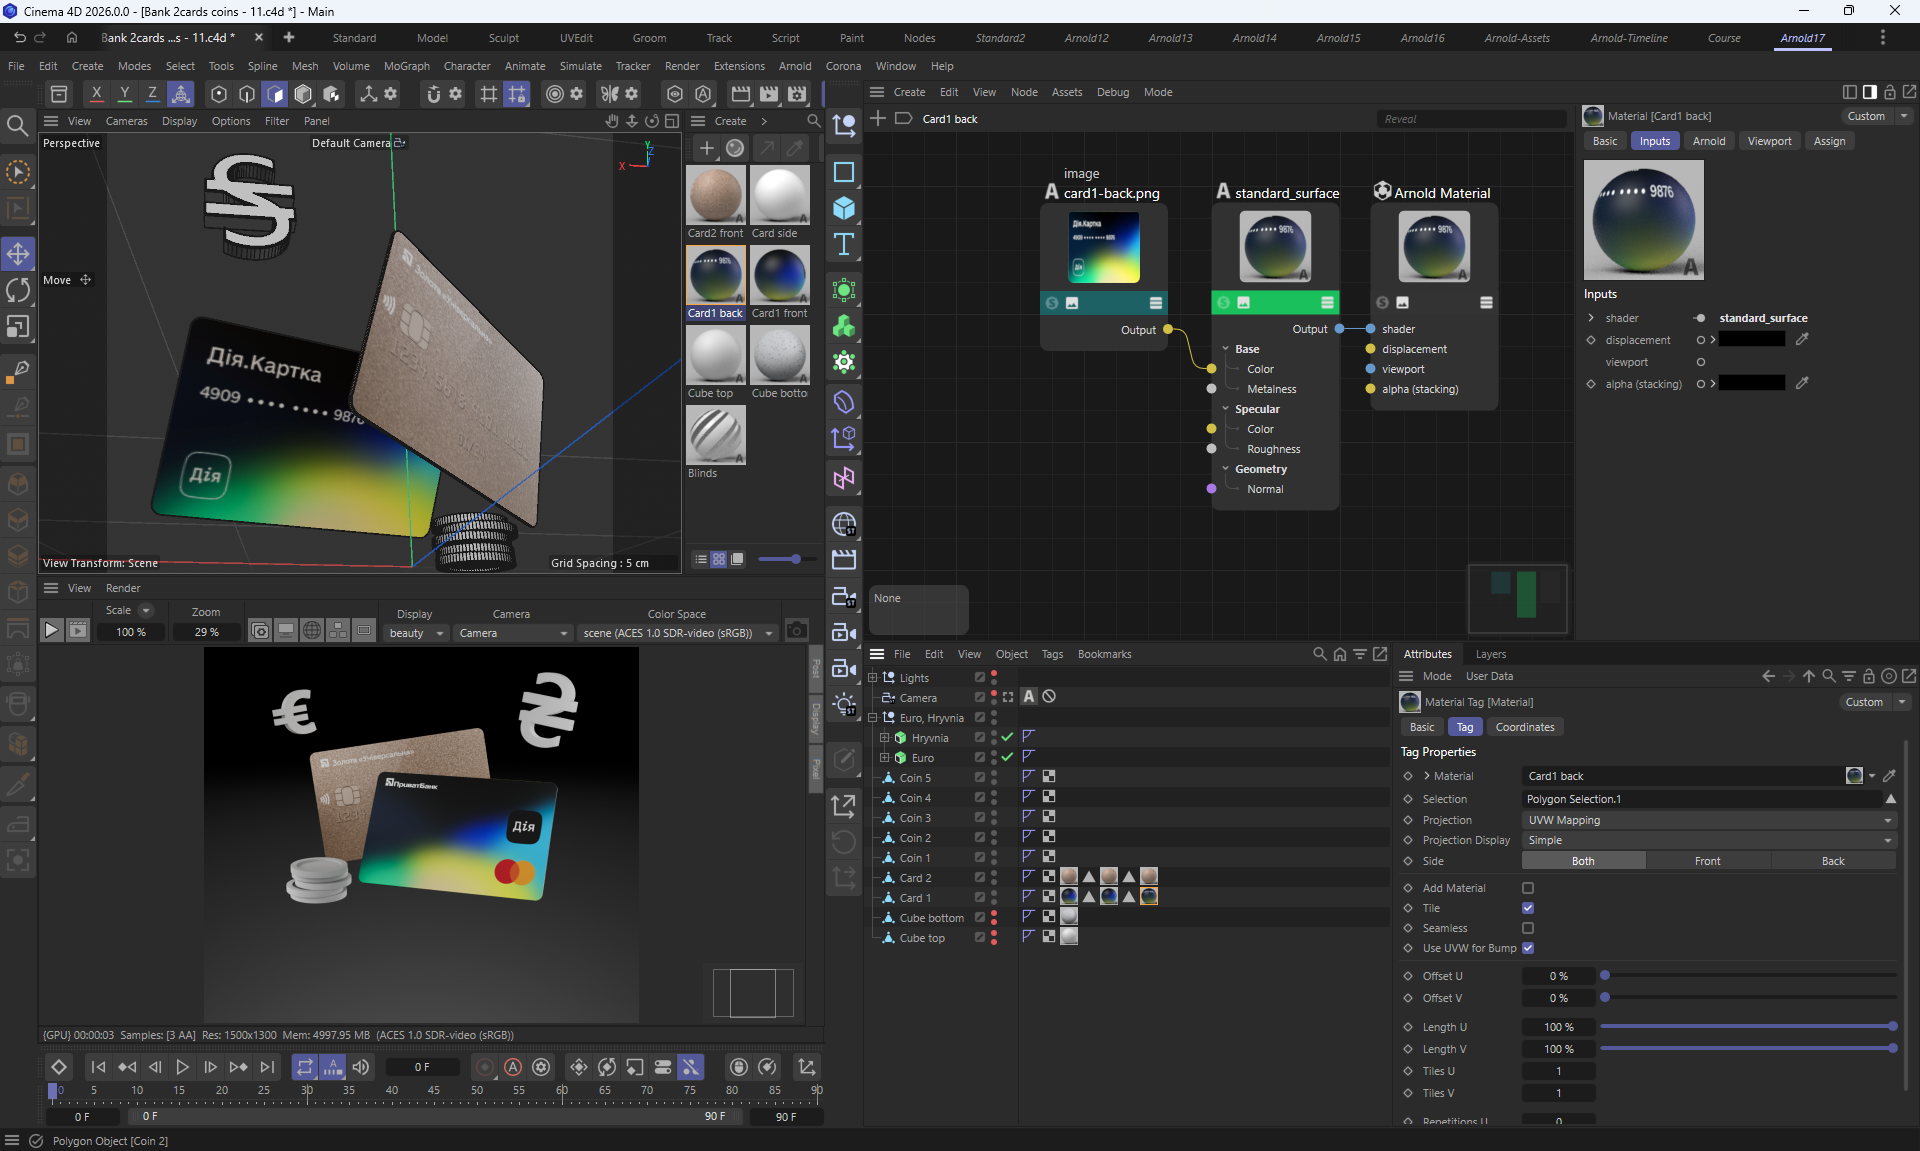Screen dimensions: 1920x1151
Task: Select the Blinds material thumbnail
Action: tap(715, 436)
